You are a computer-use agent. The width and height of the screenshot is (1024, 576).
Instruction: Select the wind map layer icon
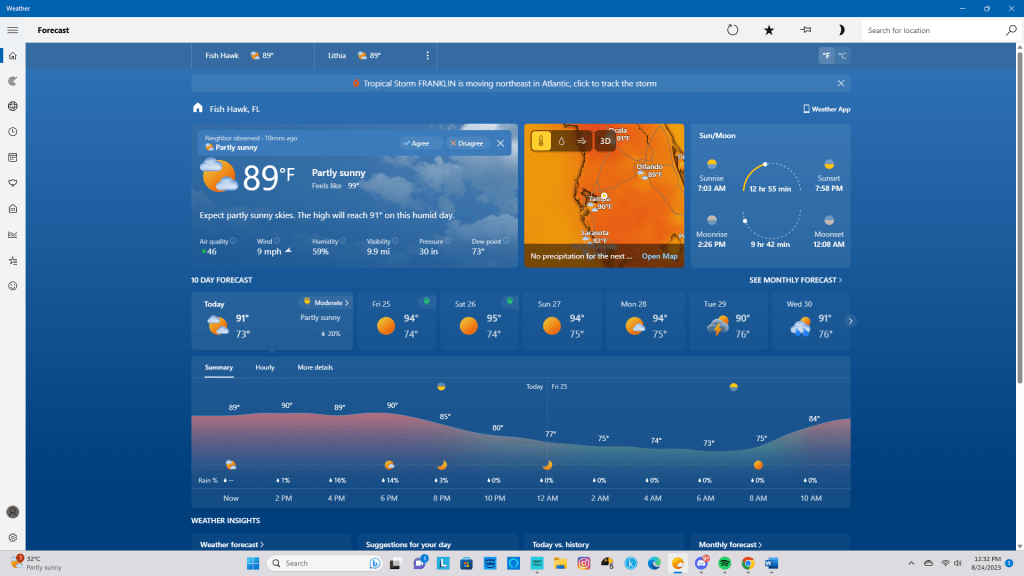pyautogui.click(x=582, y=141)
